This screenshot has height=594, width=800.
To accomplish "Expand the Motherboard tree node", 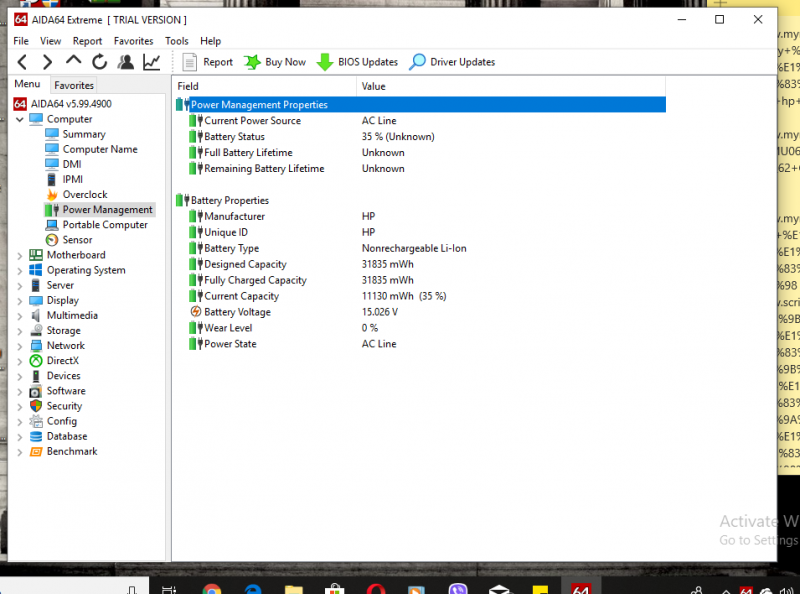I will (x=20, y=255).
